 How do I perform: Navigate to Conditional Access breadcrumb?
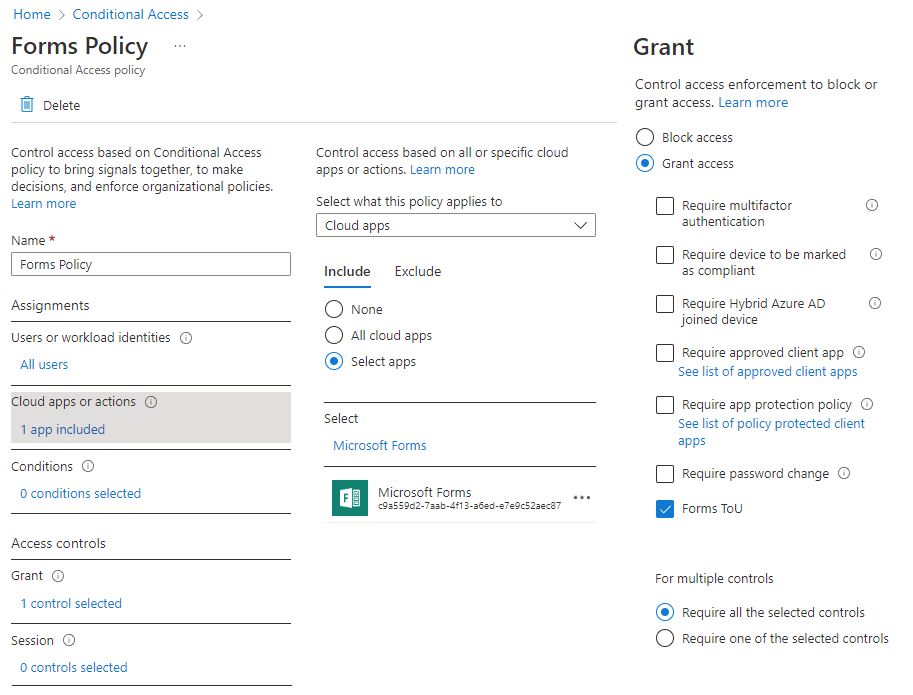[130, 14]
